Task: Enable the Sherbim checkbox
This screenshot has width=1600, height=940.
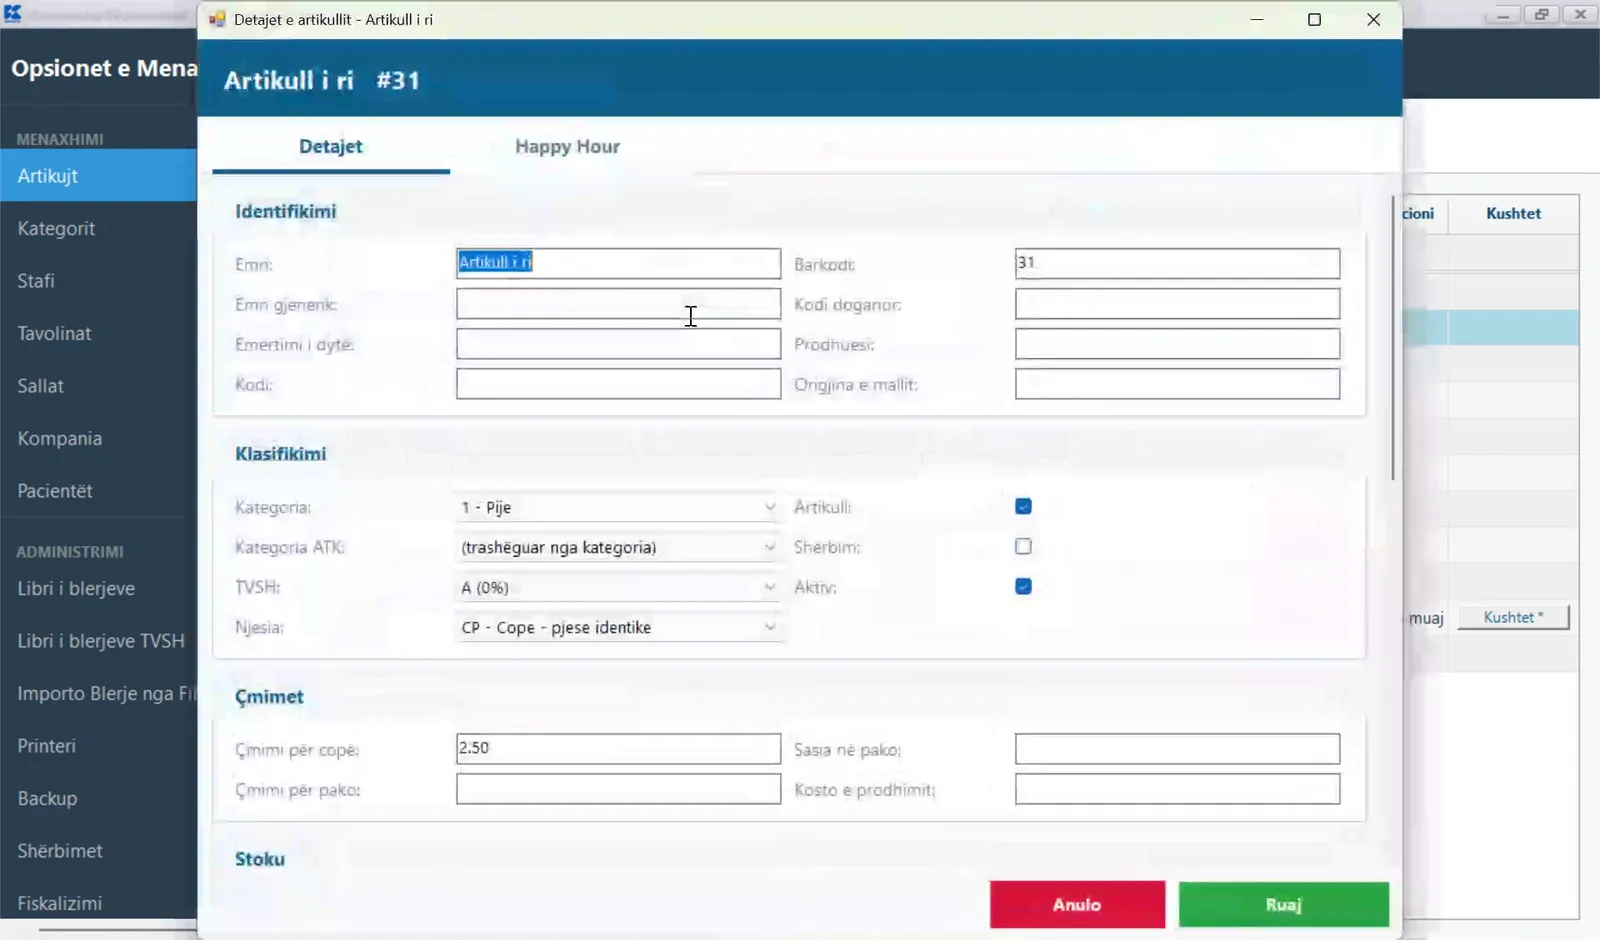Action: [1023, 546]
